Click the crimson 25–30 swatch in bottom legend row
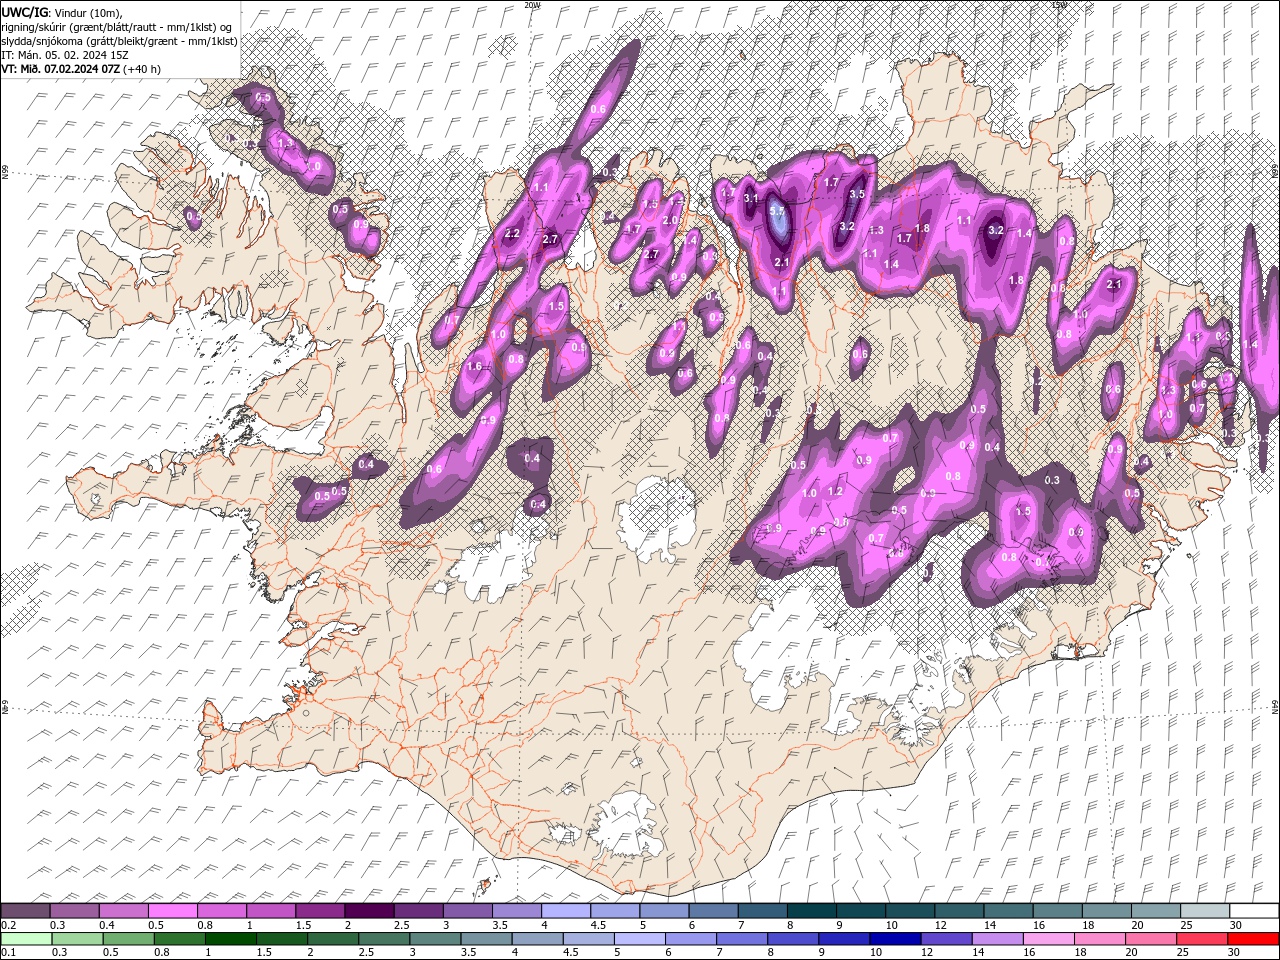The height and width of the screenshot is (960, 1280). [1203, 939]
